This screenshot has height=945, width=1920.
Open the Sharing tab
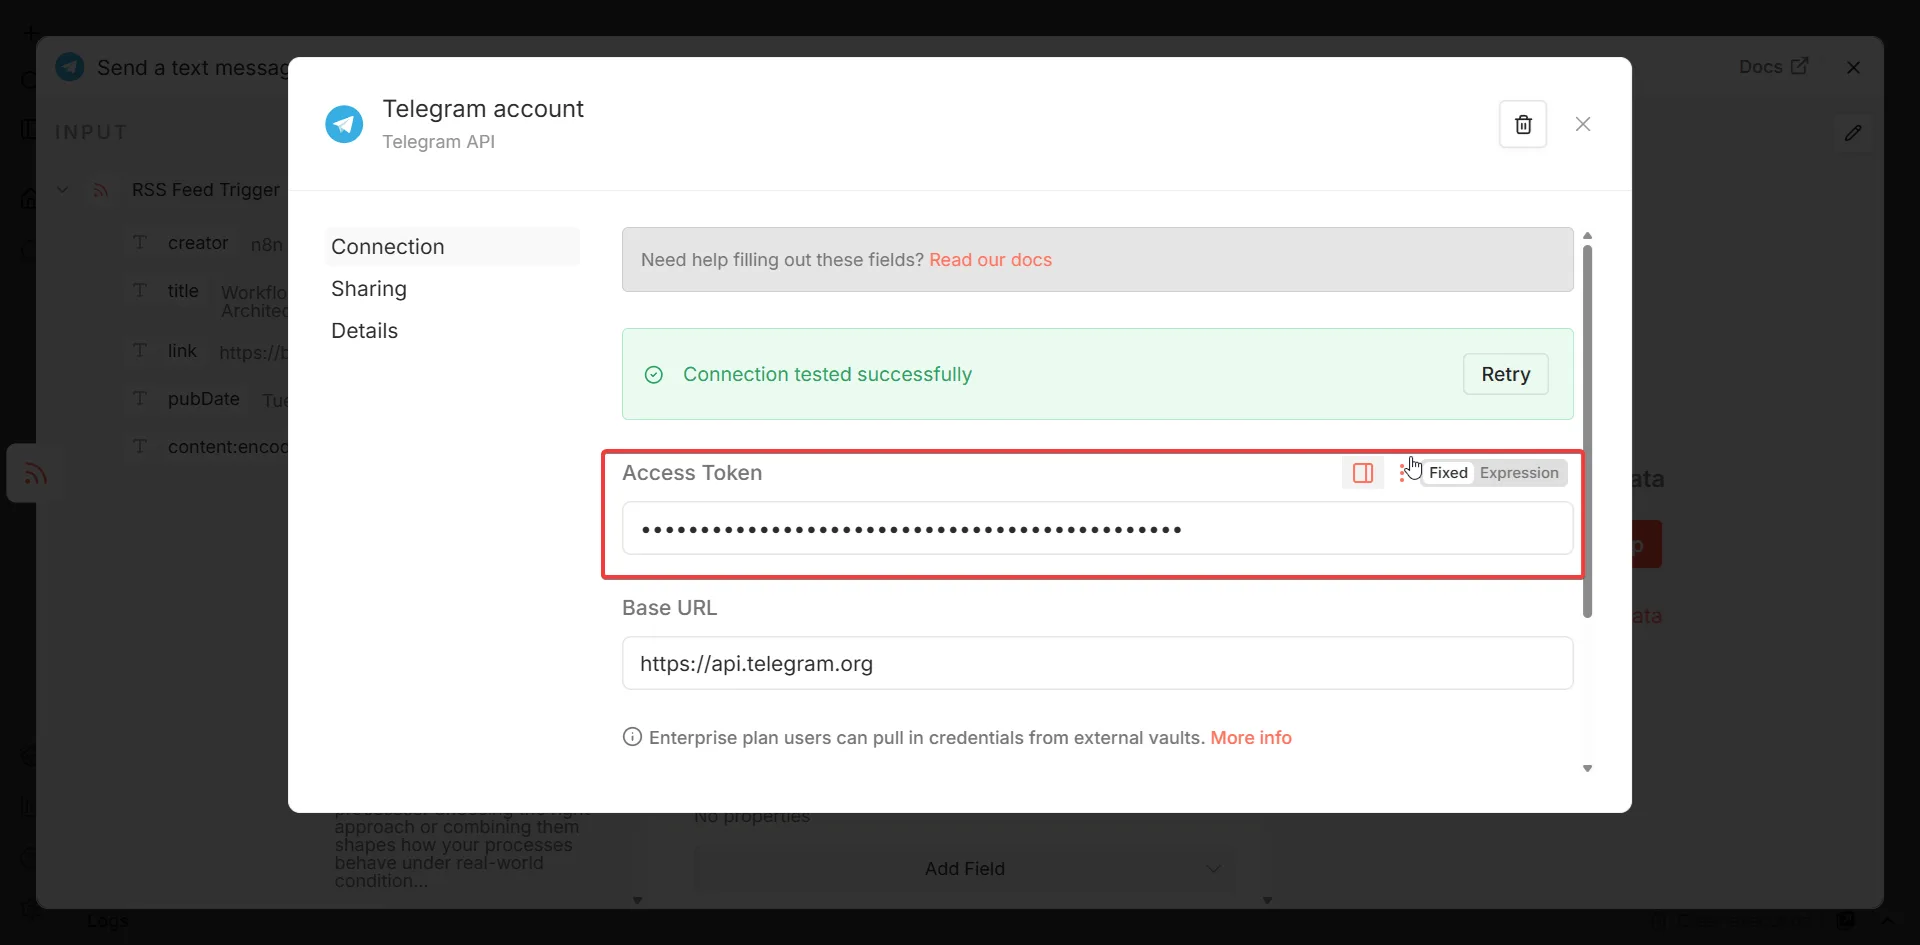pos(369,288)
